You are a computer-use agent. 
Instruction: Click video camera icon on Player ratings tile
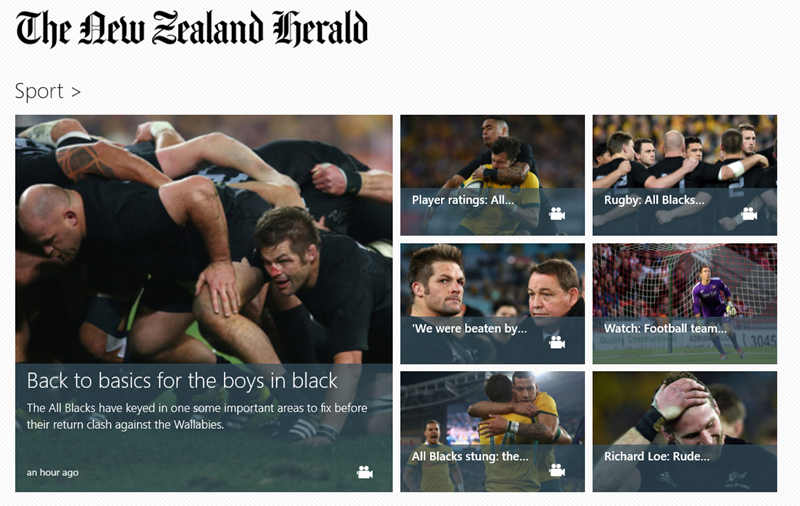(557, 214)
